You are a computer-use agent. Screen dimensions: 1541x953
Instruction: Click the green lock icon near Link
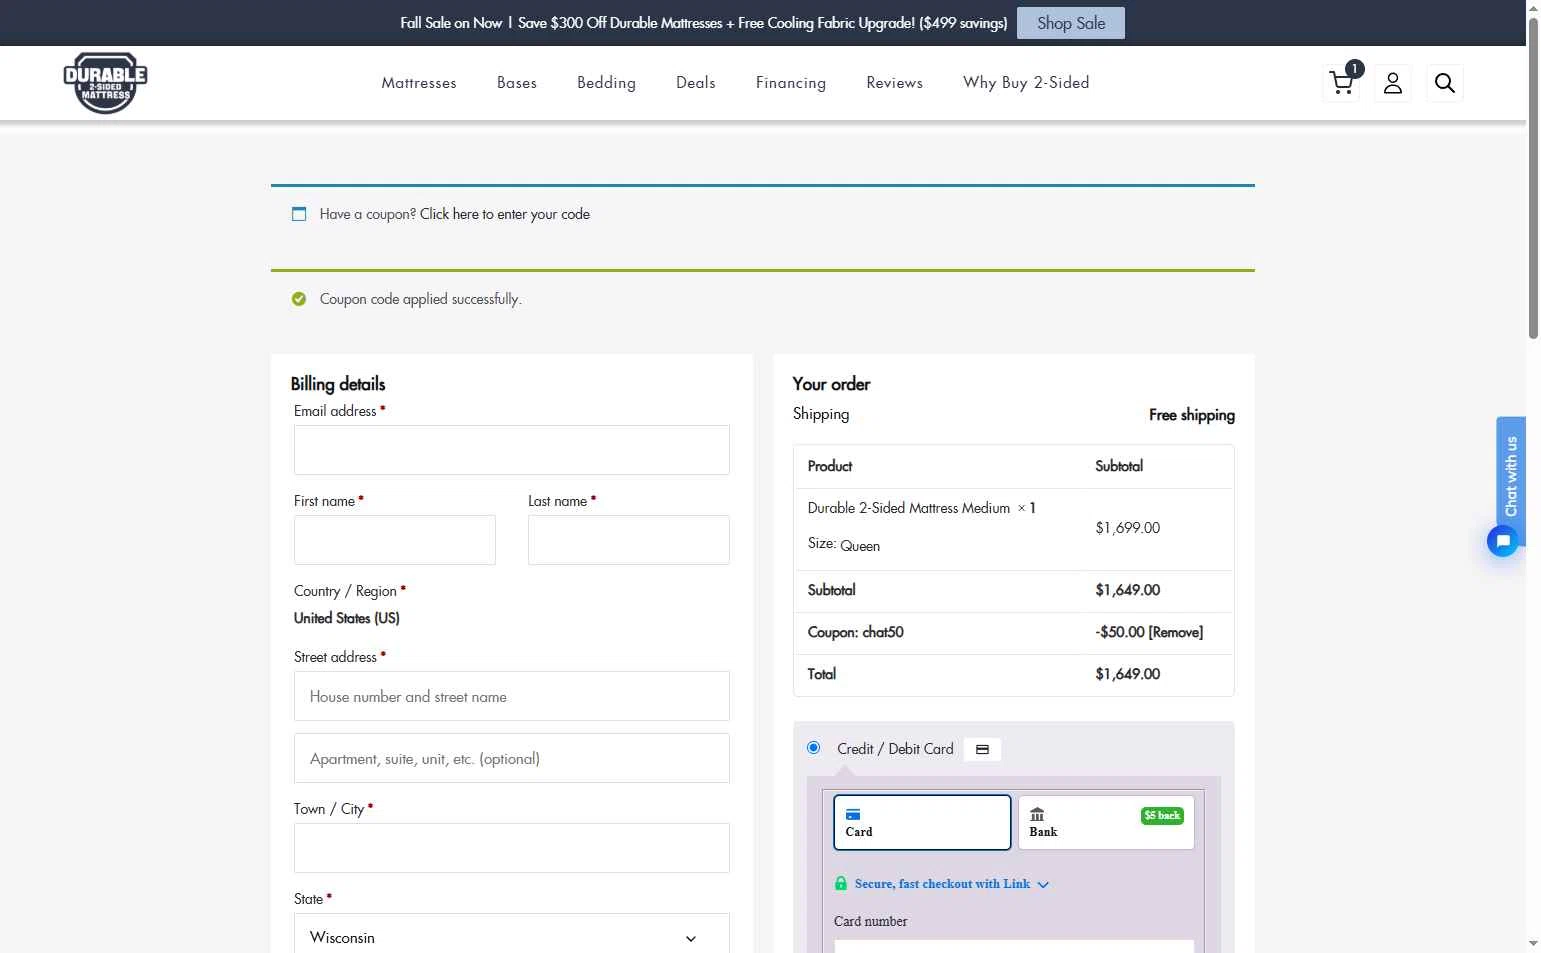click(841, 884)
